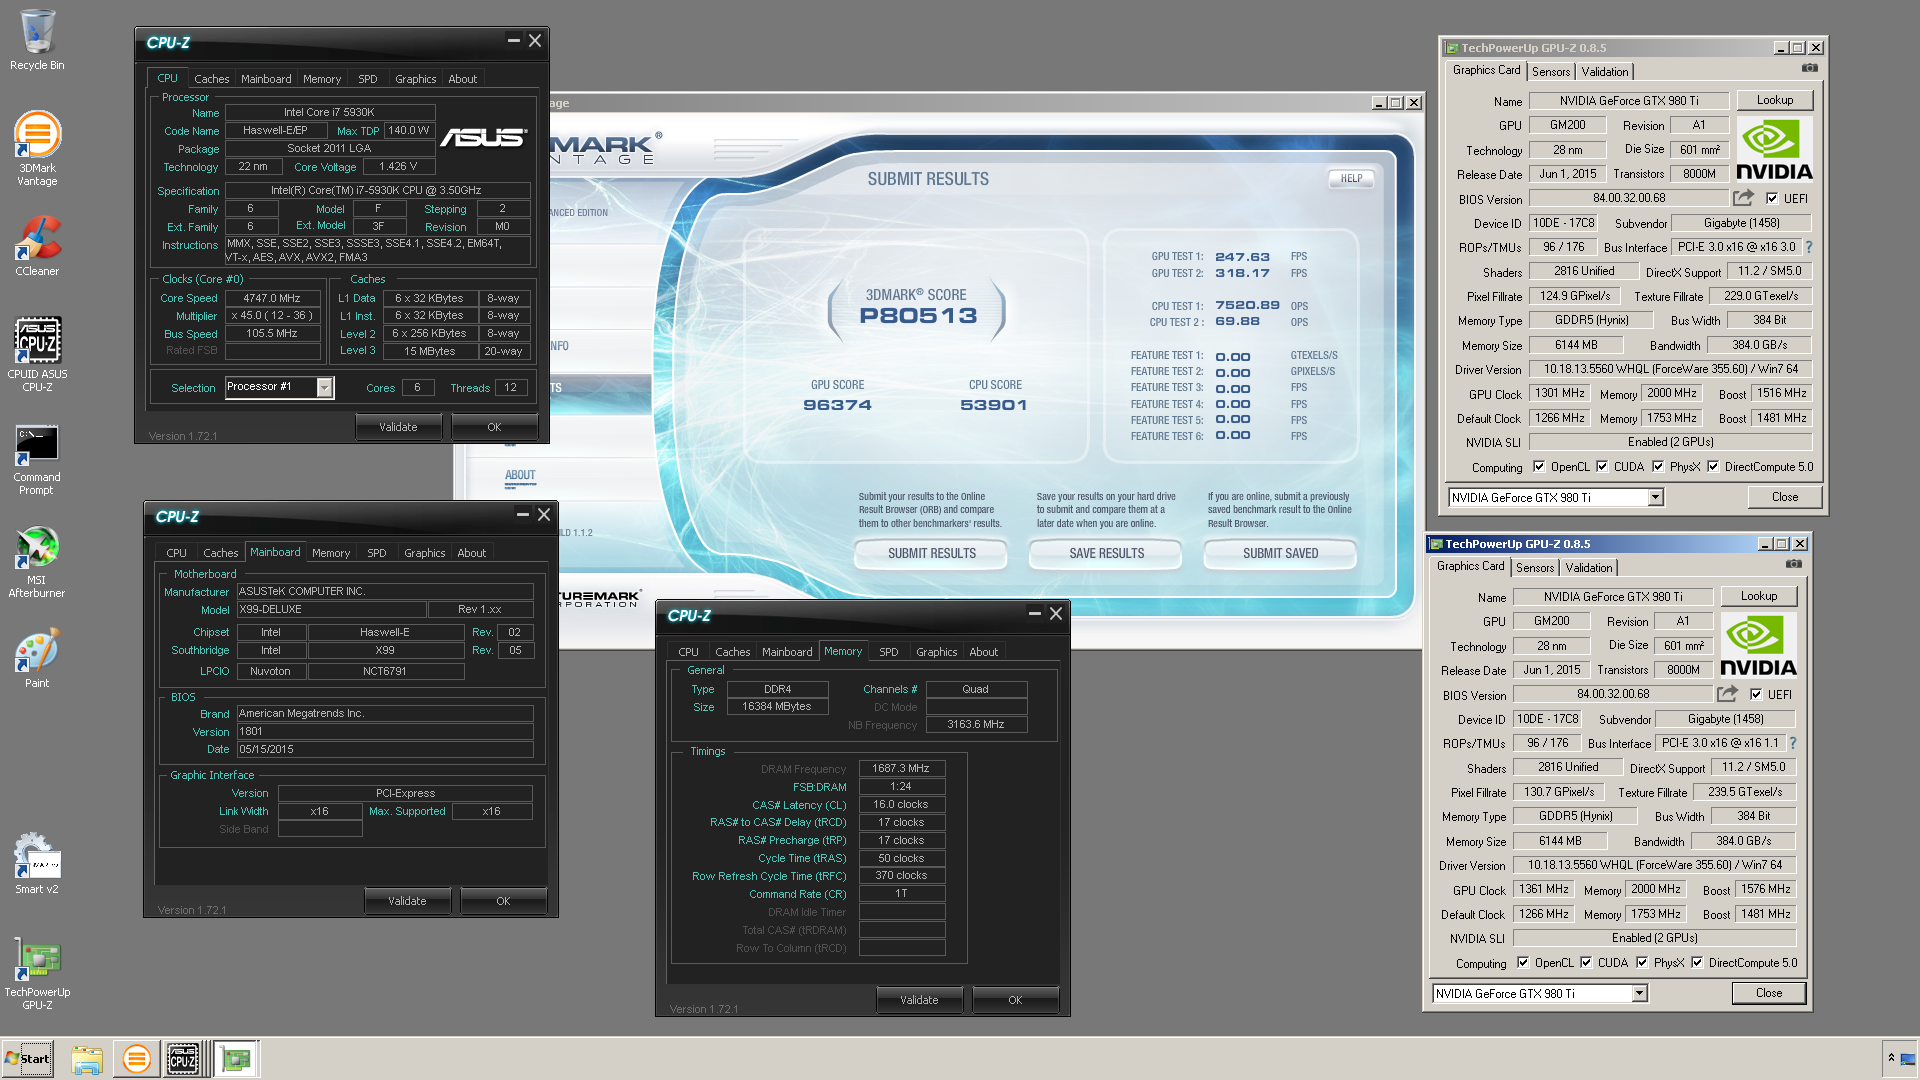
Task: Open GPU selector dropdown in upper GPU-Z
Action: [x=1655, y=497]
